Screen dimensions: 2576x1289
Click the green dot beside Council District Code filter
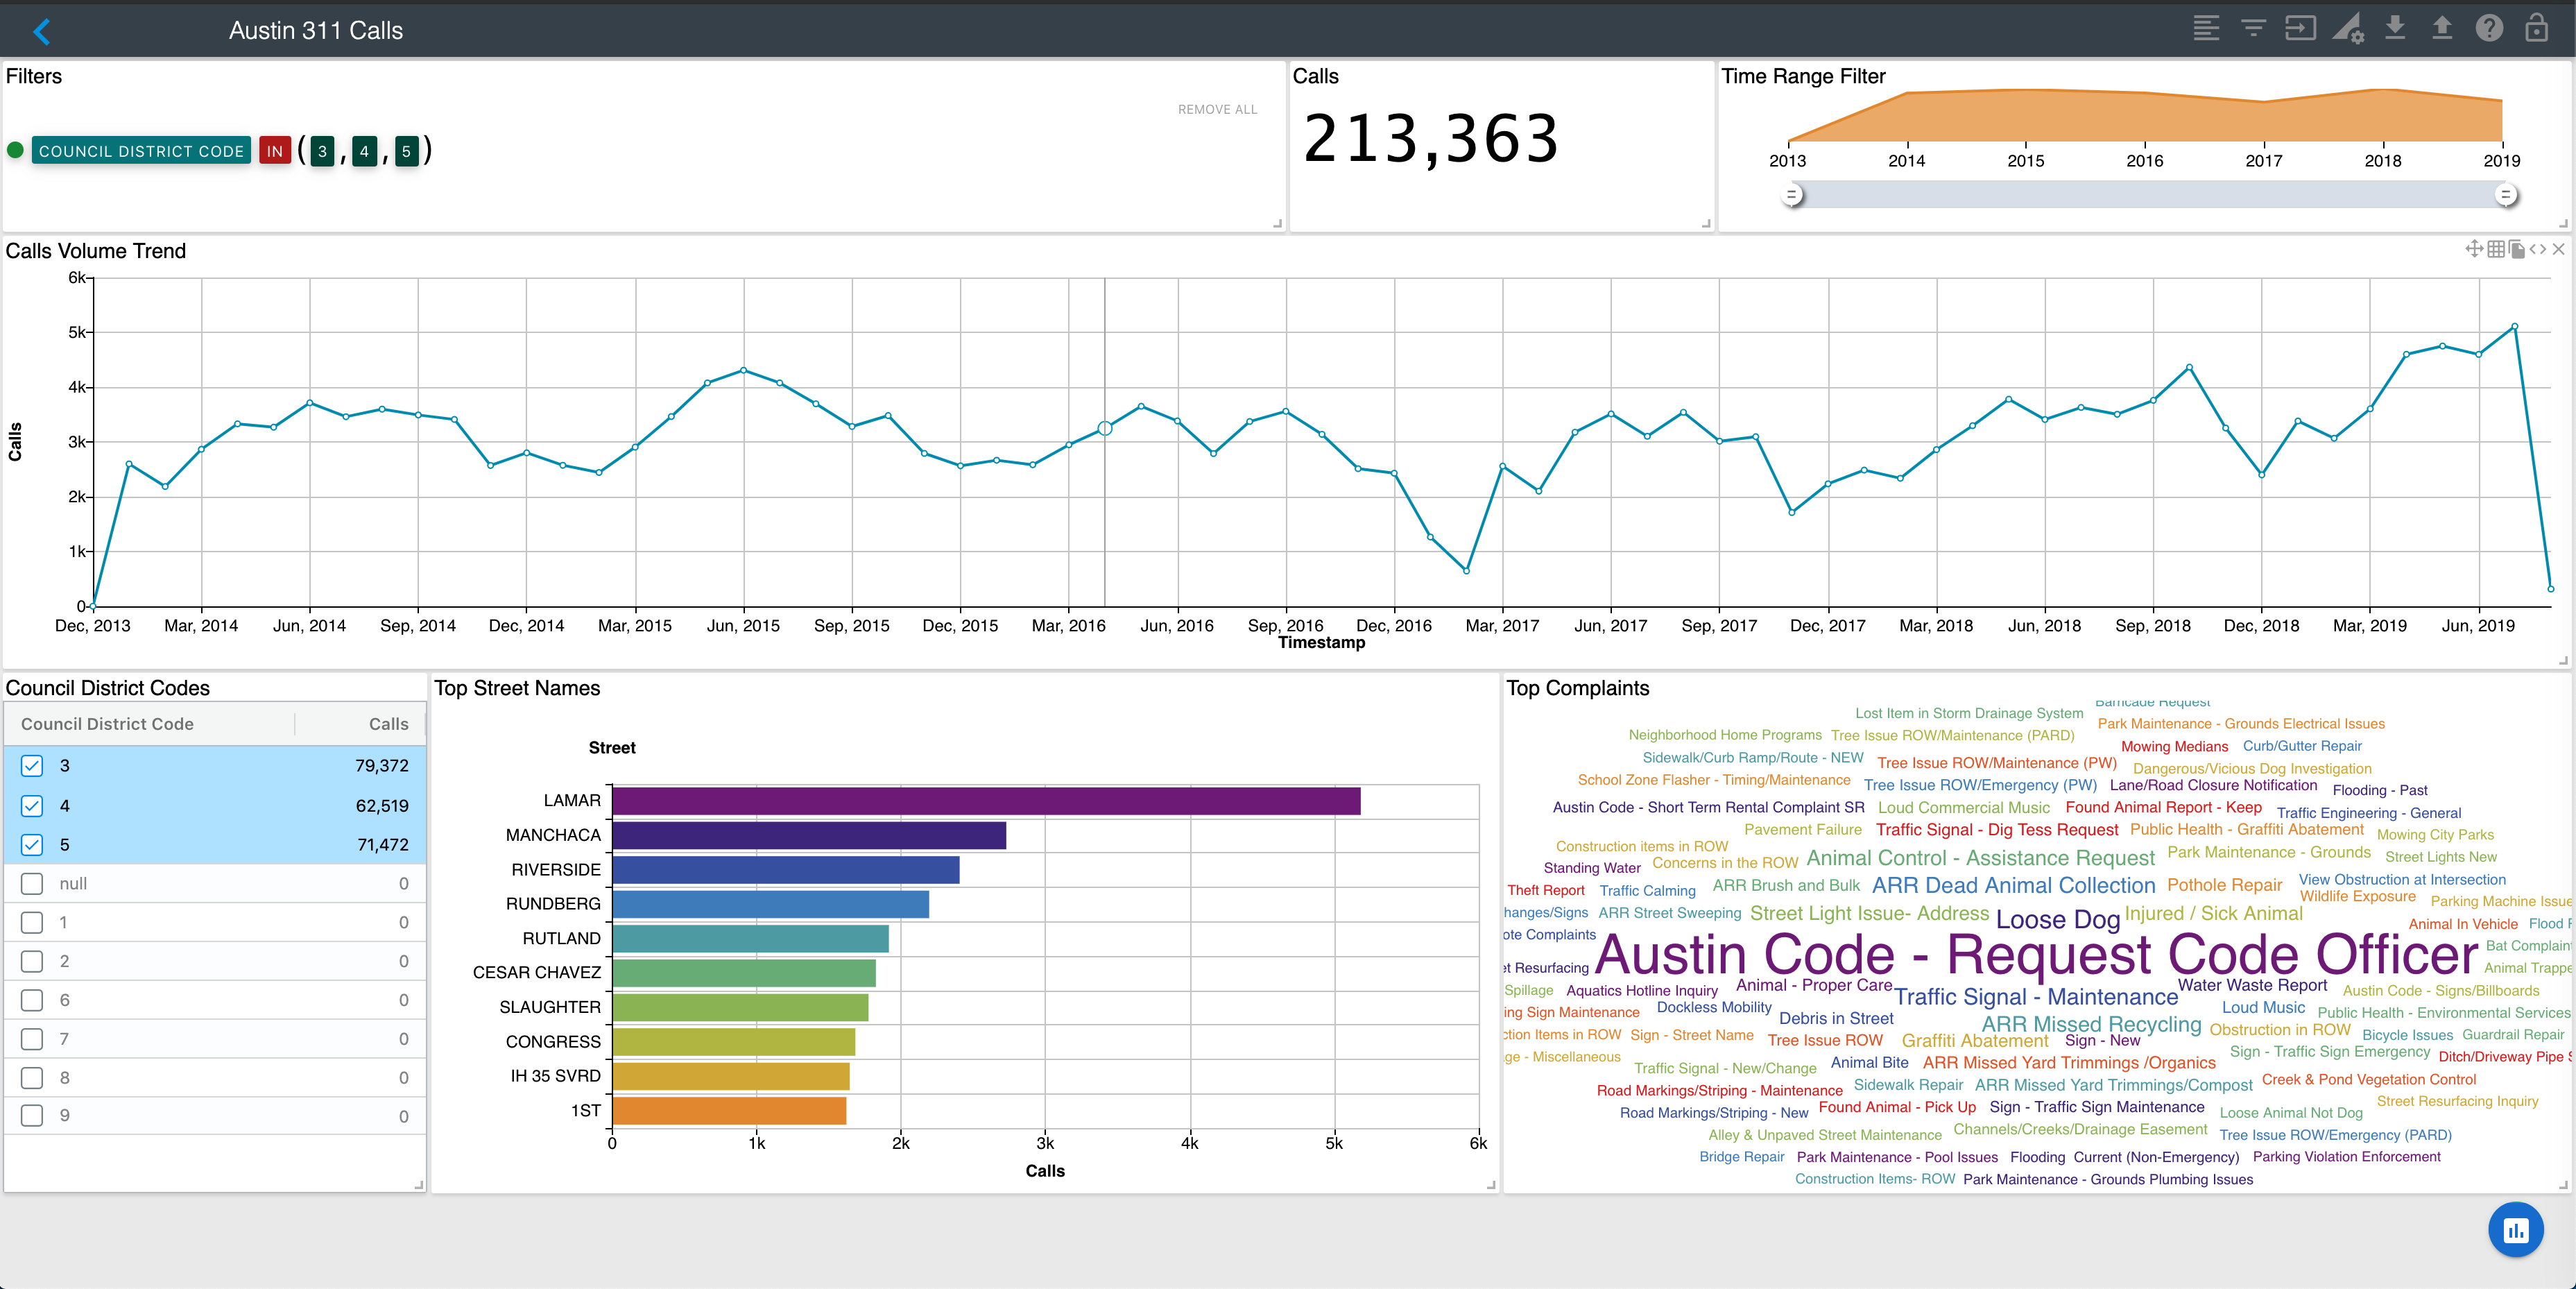point(15,150)
